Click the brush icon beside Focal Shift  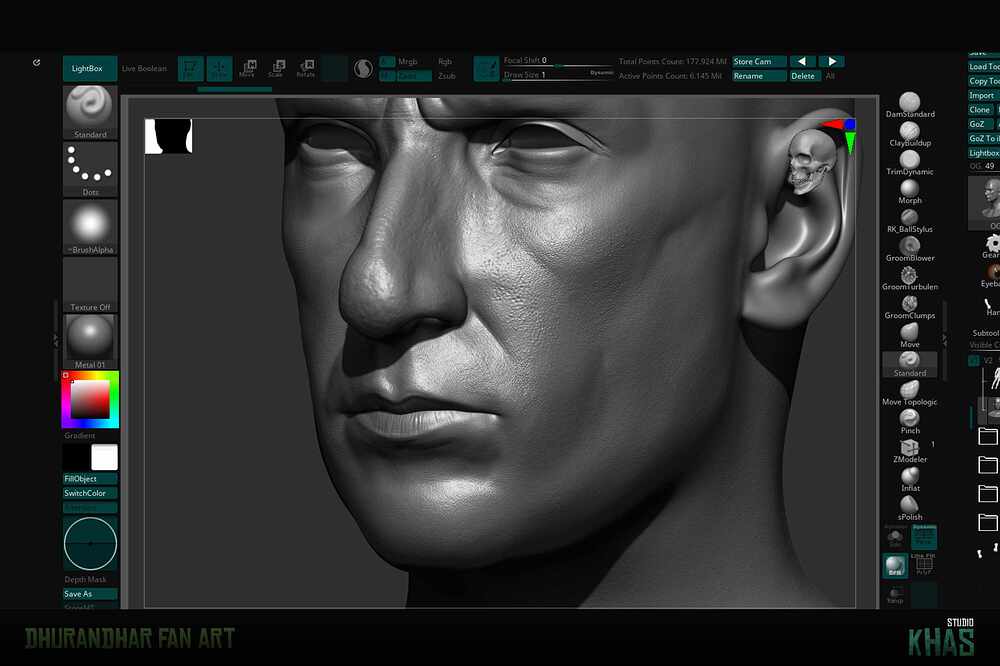pos(486,68)
